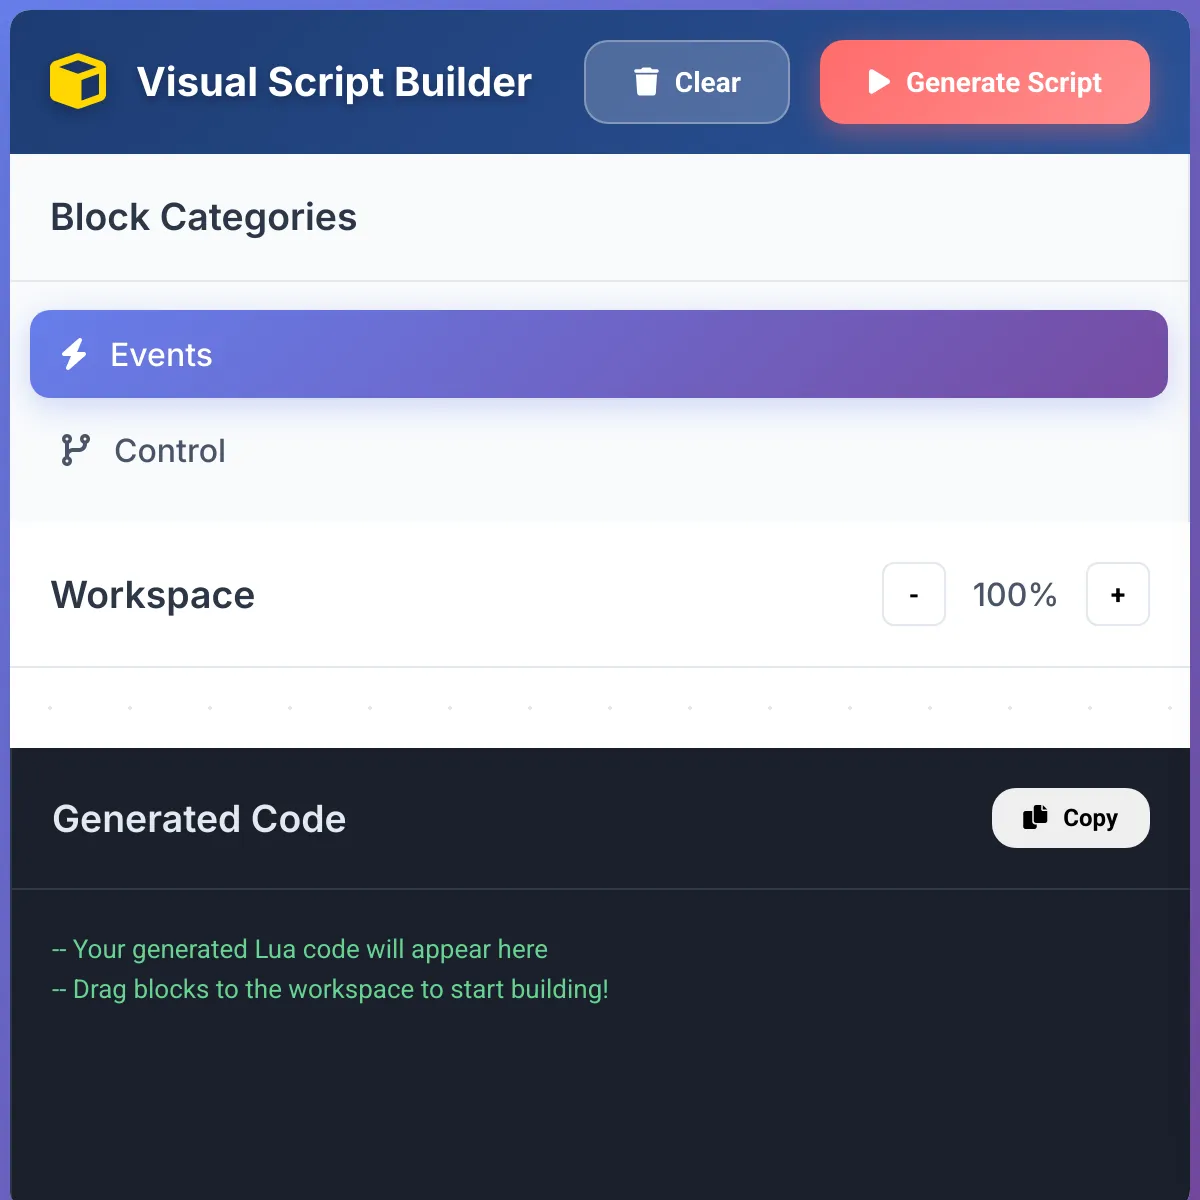Click the 'Your generated Lua code' comment line
The width and height of the screenshot is (1200, 1200).
click(x=300, y=949)
